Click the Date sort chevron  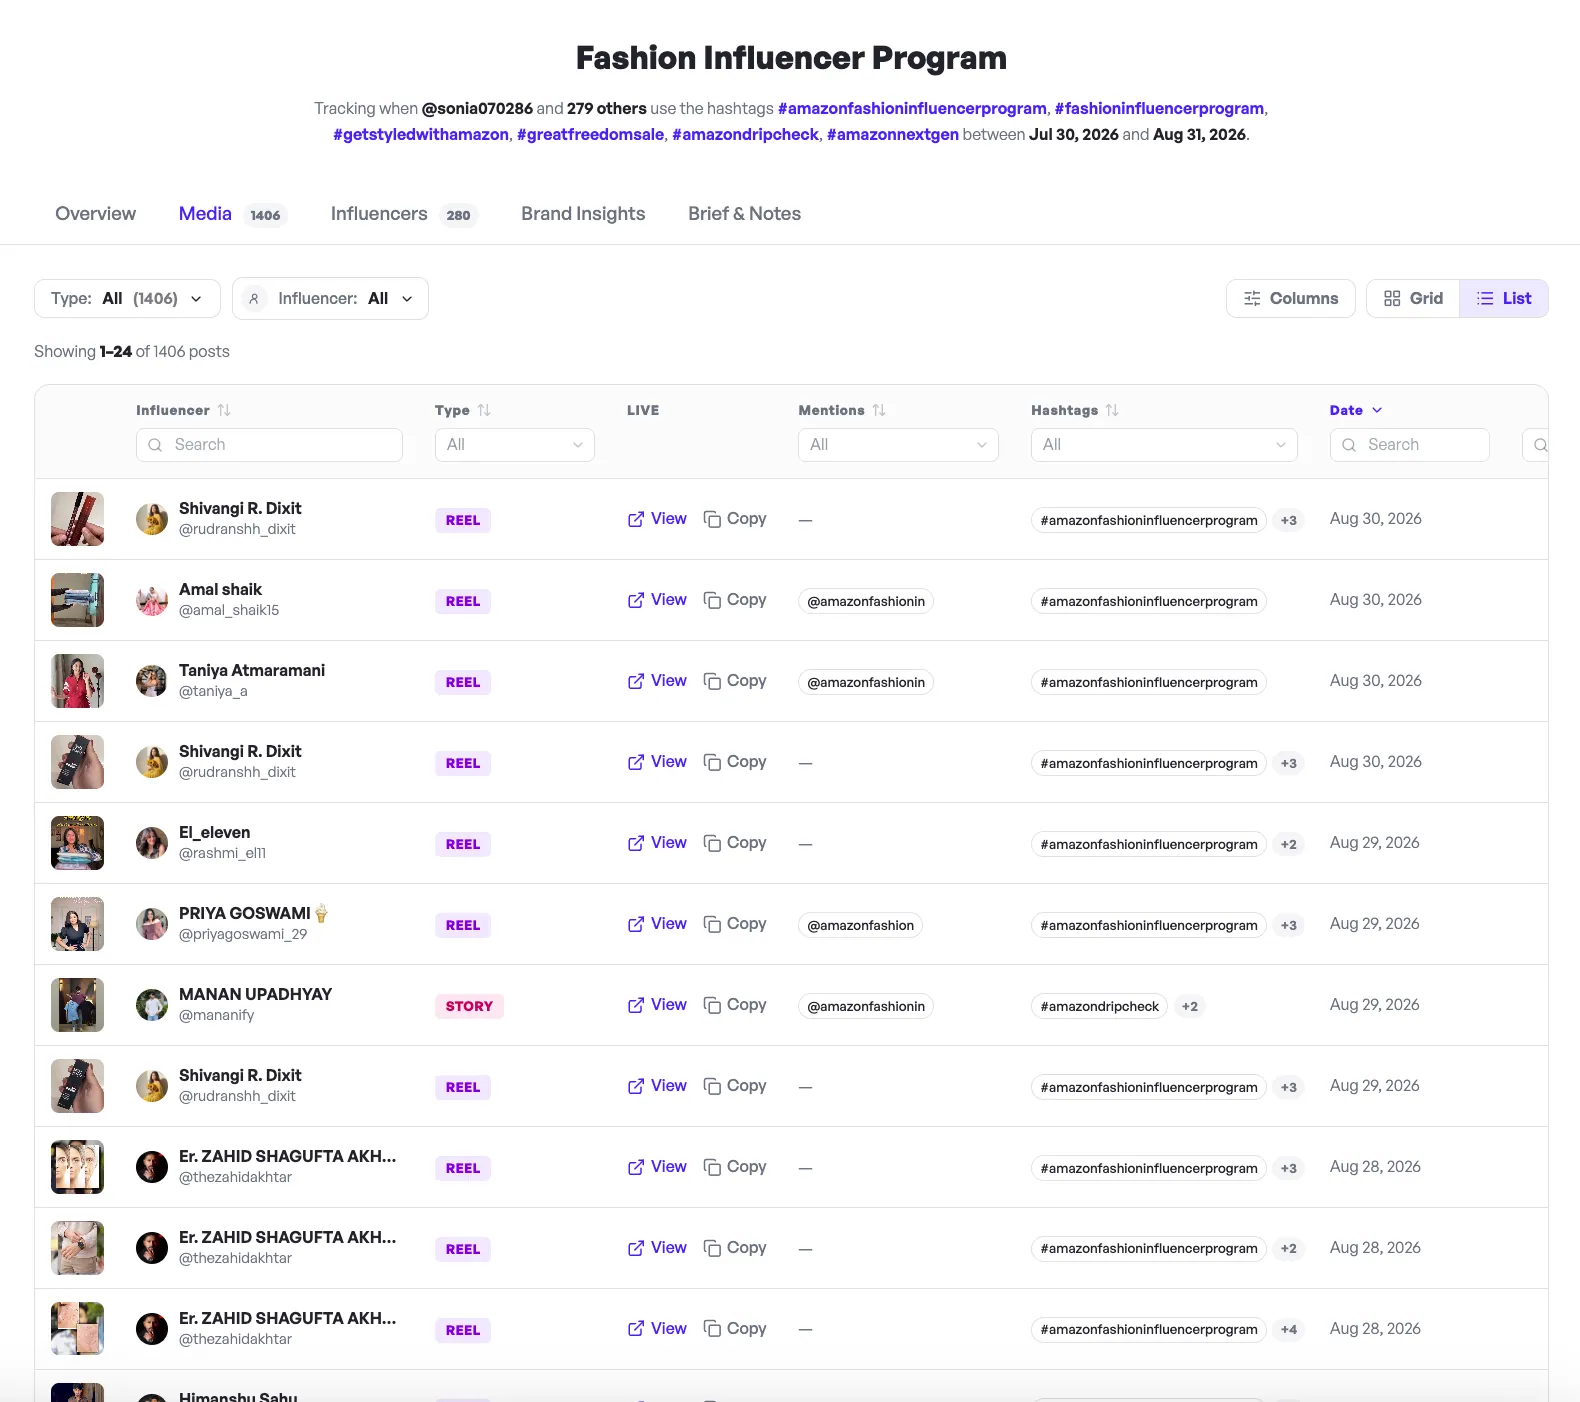pyautogui.click(x=1377, y=410)
